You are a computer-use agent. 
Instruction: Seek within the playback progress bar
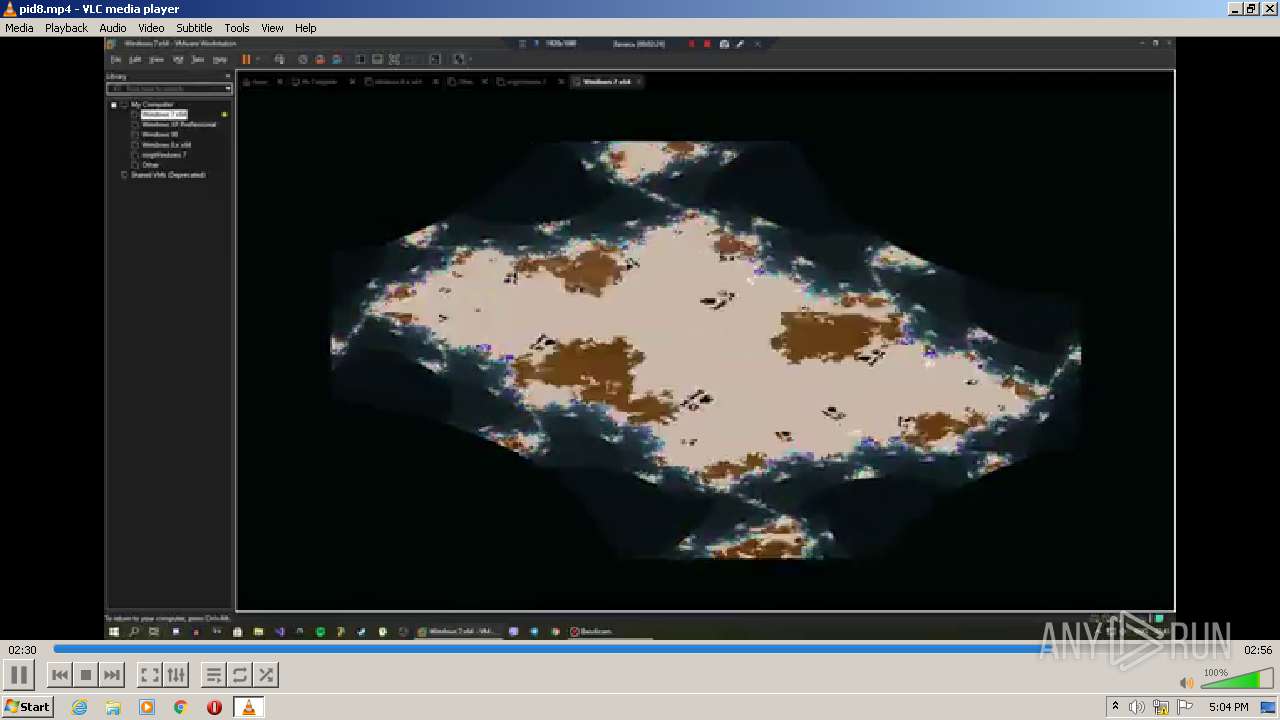pos(640,650)
